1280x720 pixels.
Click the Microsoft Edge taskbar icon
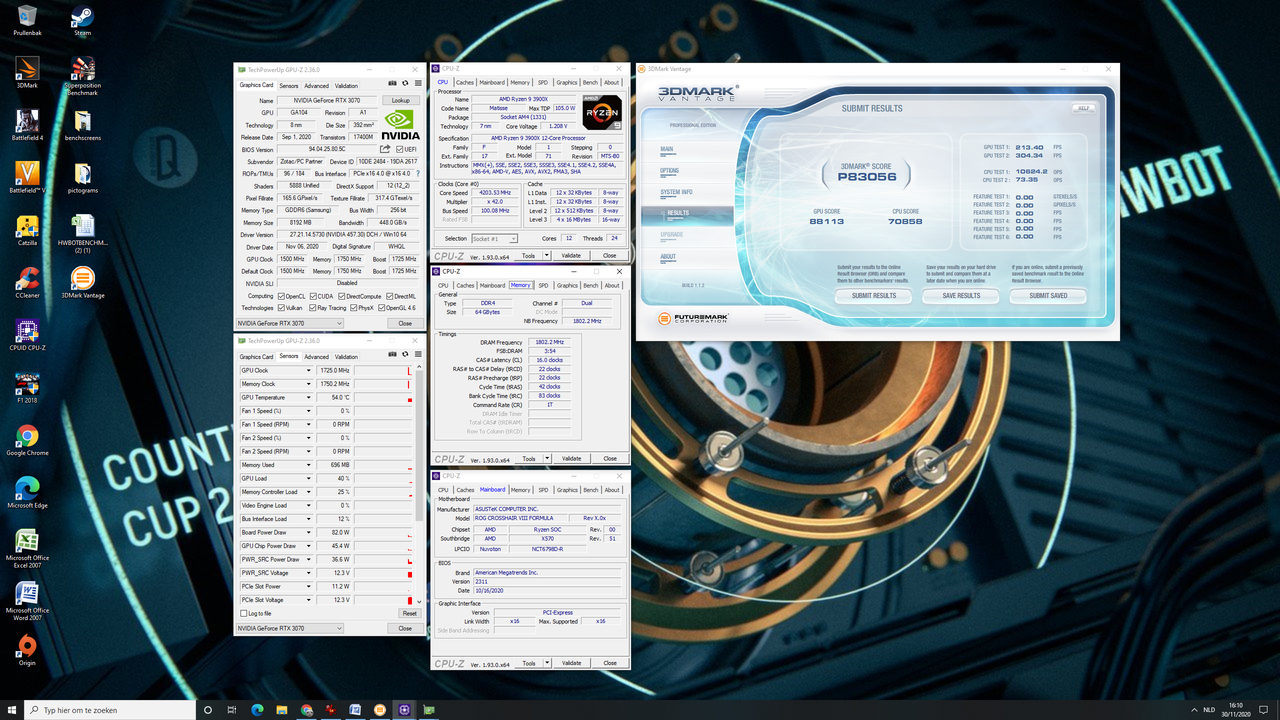[257, 710]
